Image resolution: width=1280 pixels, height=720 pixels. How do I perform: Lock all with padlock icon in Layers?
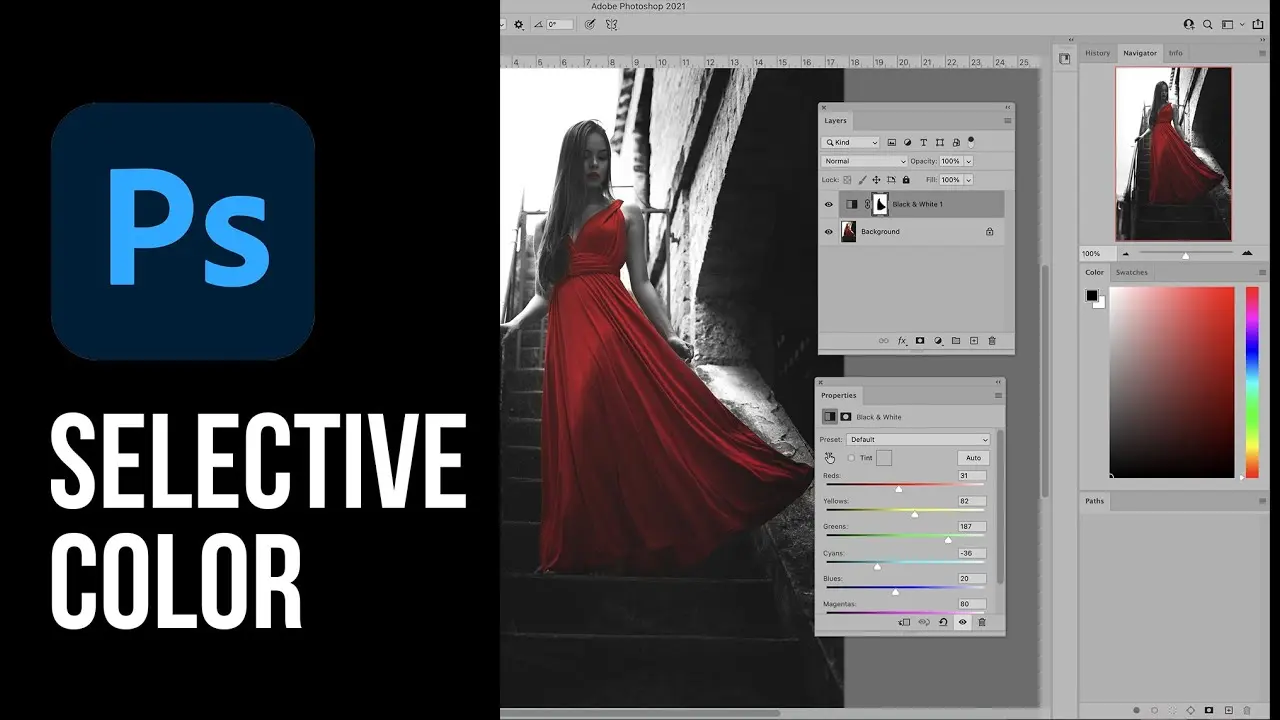tap(906, 180)
